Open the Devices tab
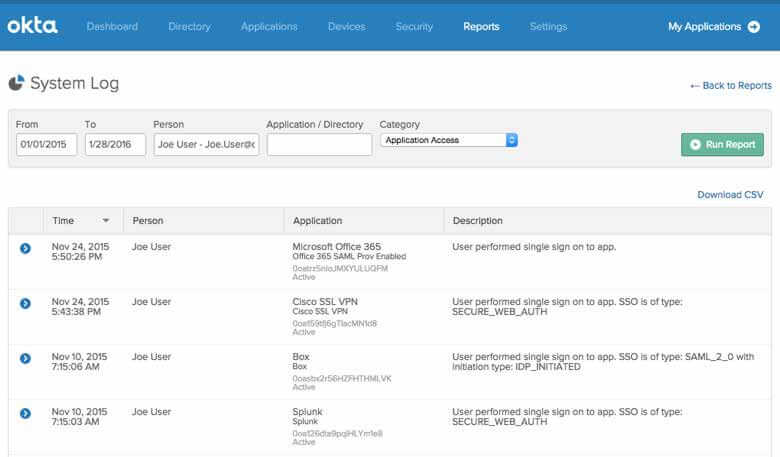This screenshot has width=780, height=457. point(346,27)
